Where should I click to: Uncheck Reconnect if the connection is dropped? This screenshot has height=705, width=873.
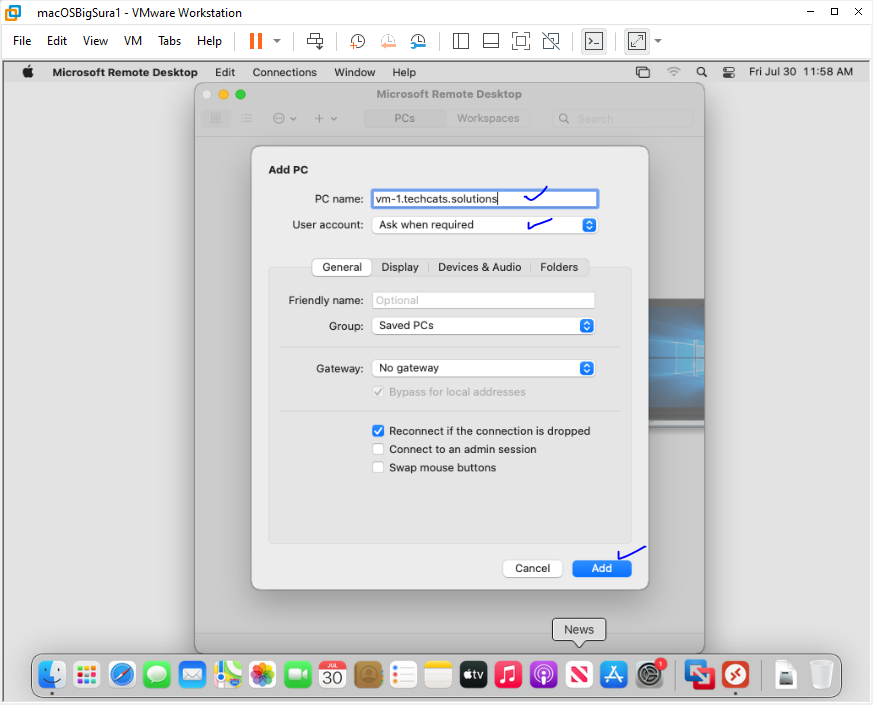pyautogui.click(x=378, y=431)
